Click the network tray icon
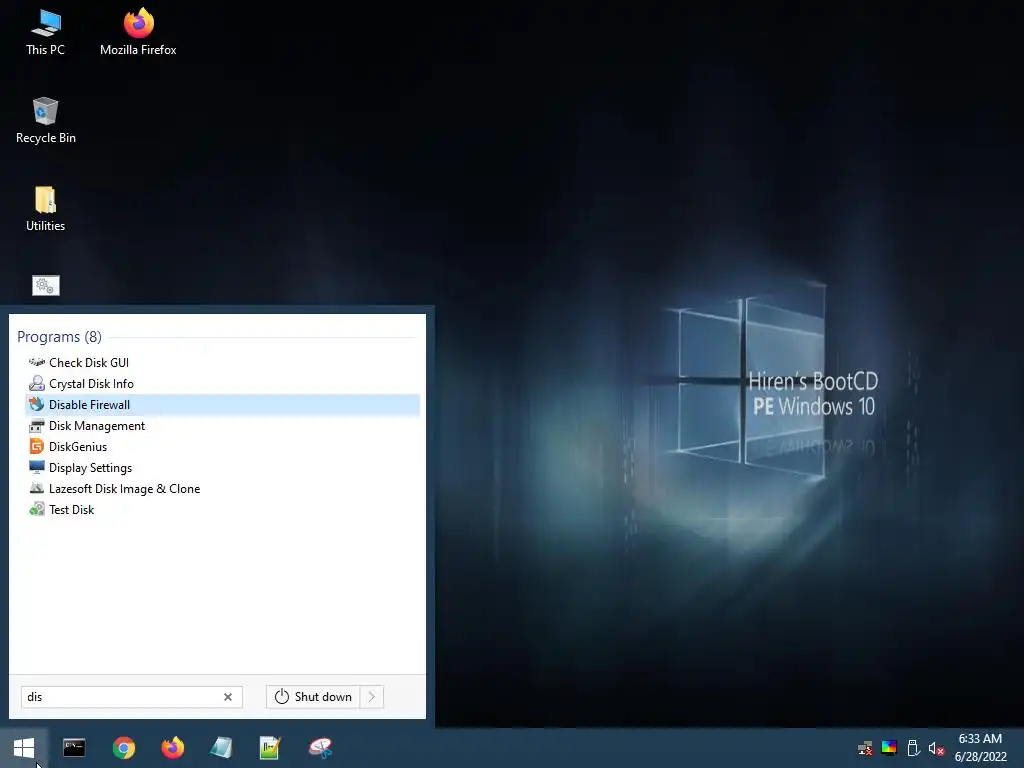Image resolution: width=1024 pixels, height=768 pixels. [x=865, y=748]
